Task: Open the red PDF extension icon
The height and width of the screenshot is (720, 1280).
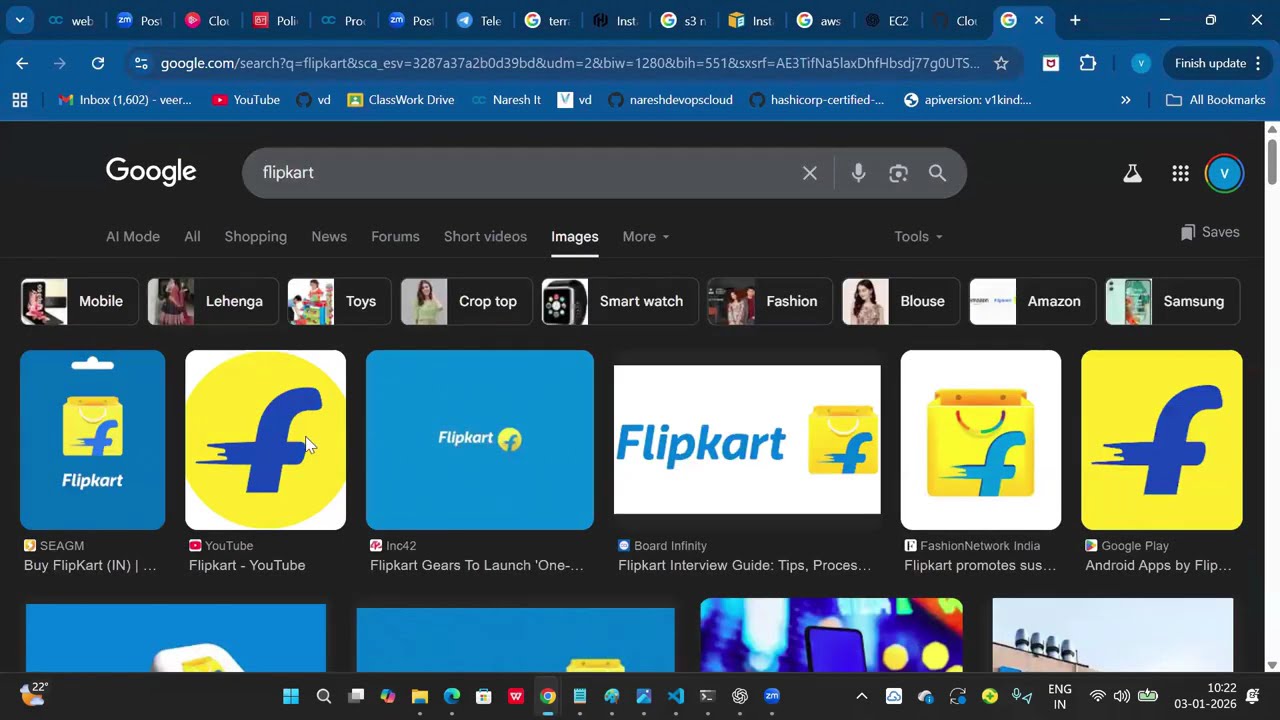Action: (x=1050, y=63)
